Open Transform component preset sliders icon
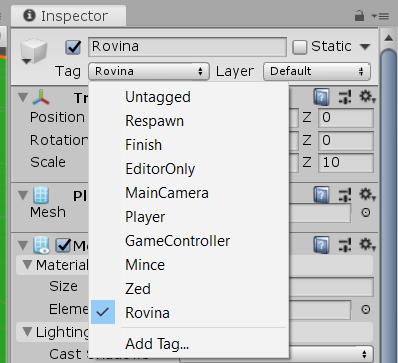 click(345, 97)
